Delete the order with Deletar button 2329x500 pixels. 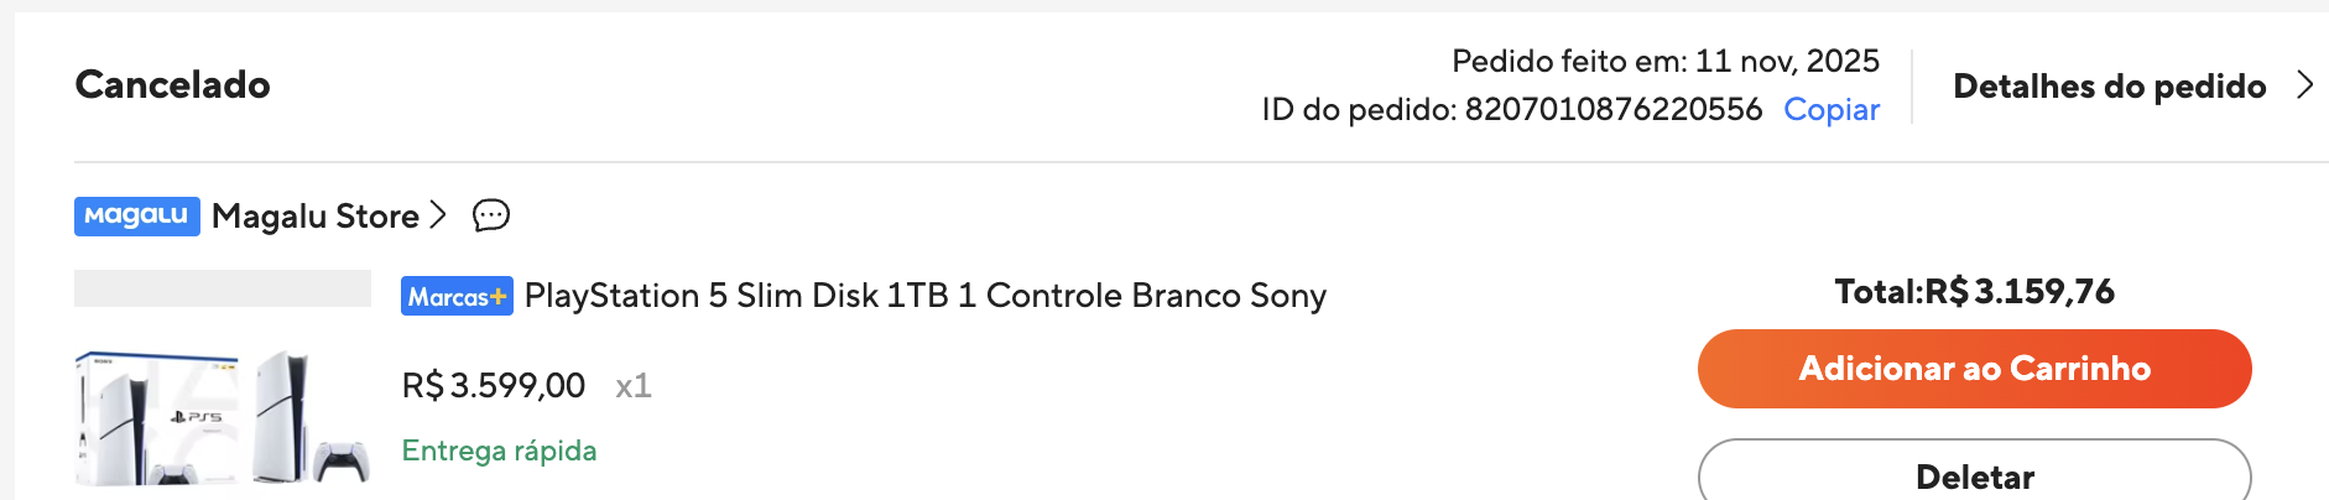pos(1973,475)
